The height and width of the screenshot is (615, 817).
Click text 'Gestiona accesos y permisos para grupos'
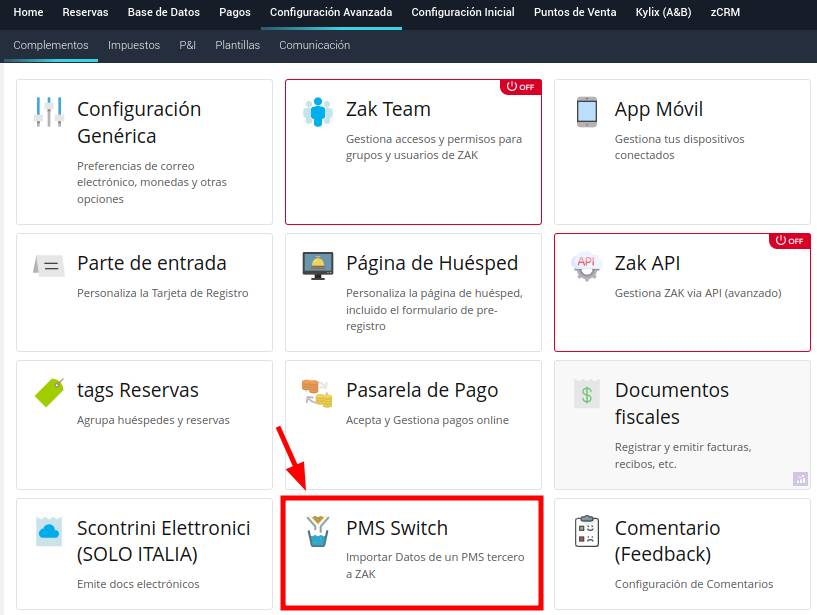click(x=434, y=147)
